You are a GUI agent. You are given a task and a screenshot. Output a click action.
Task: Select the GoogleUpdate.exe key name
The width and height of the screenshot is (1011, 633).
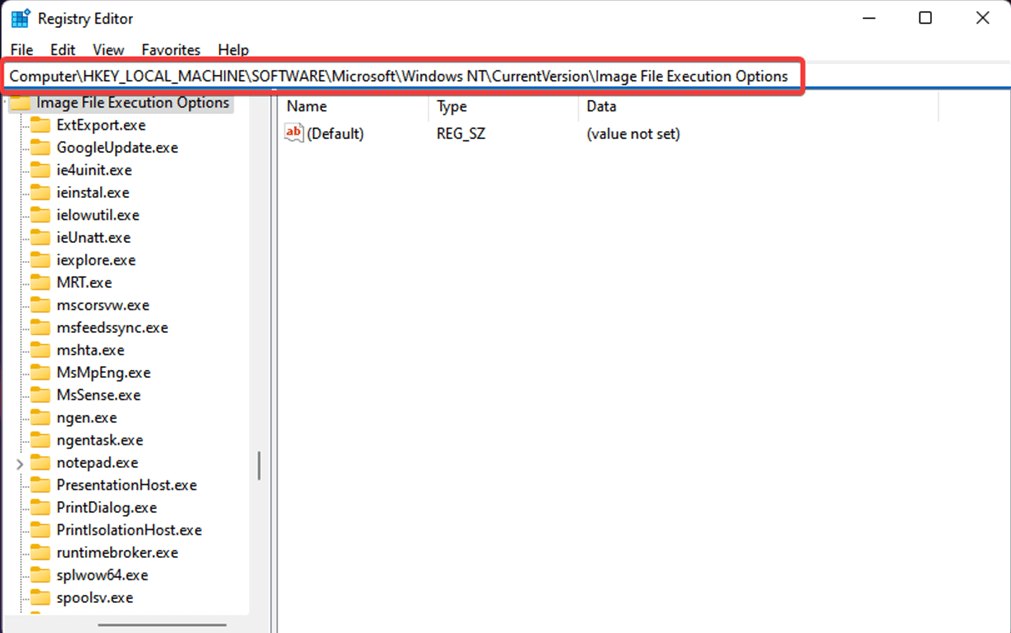coord(117,148)
